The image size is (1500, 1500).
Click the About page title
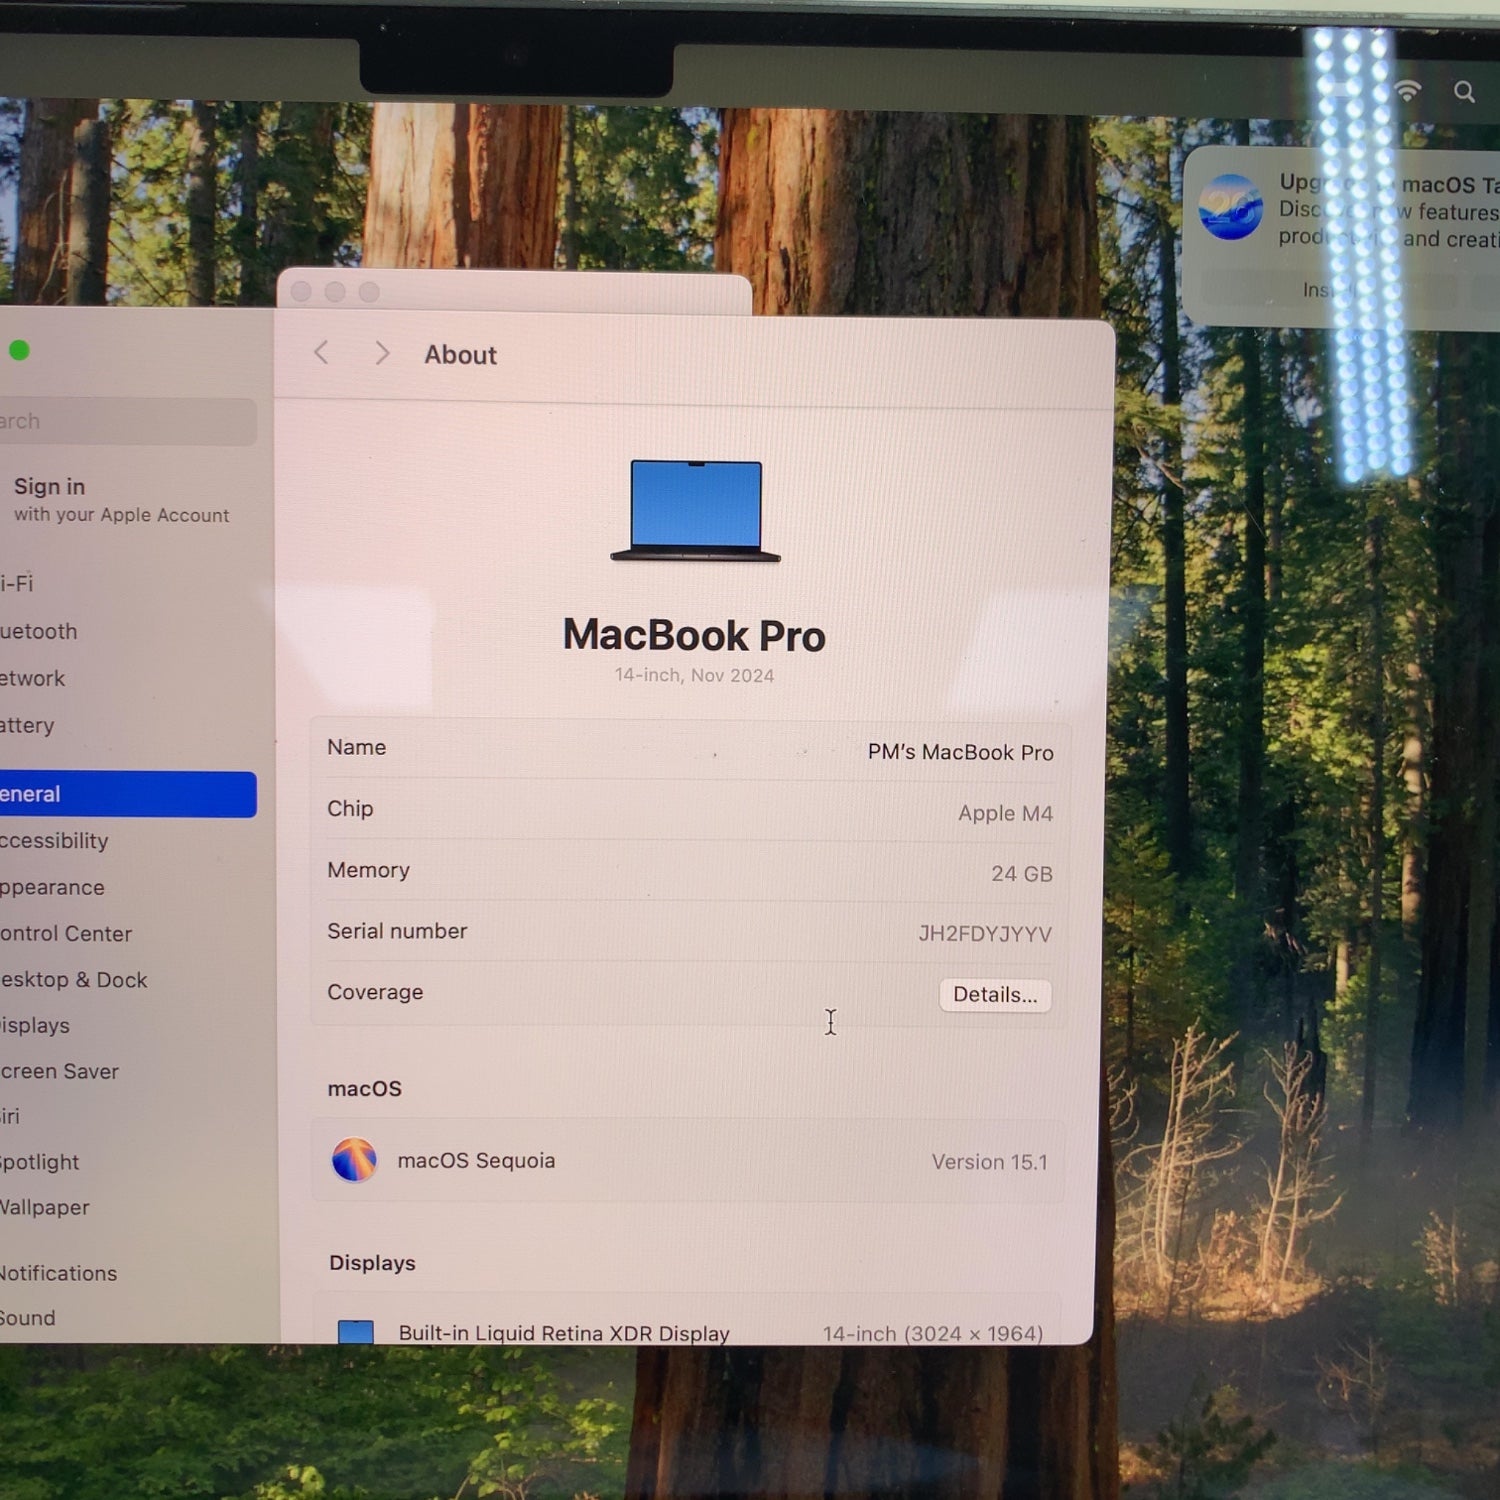(x=460, y=355)
